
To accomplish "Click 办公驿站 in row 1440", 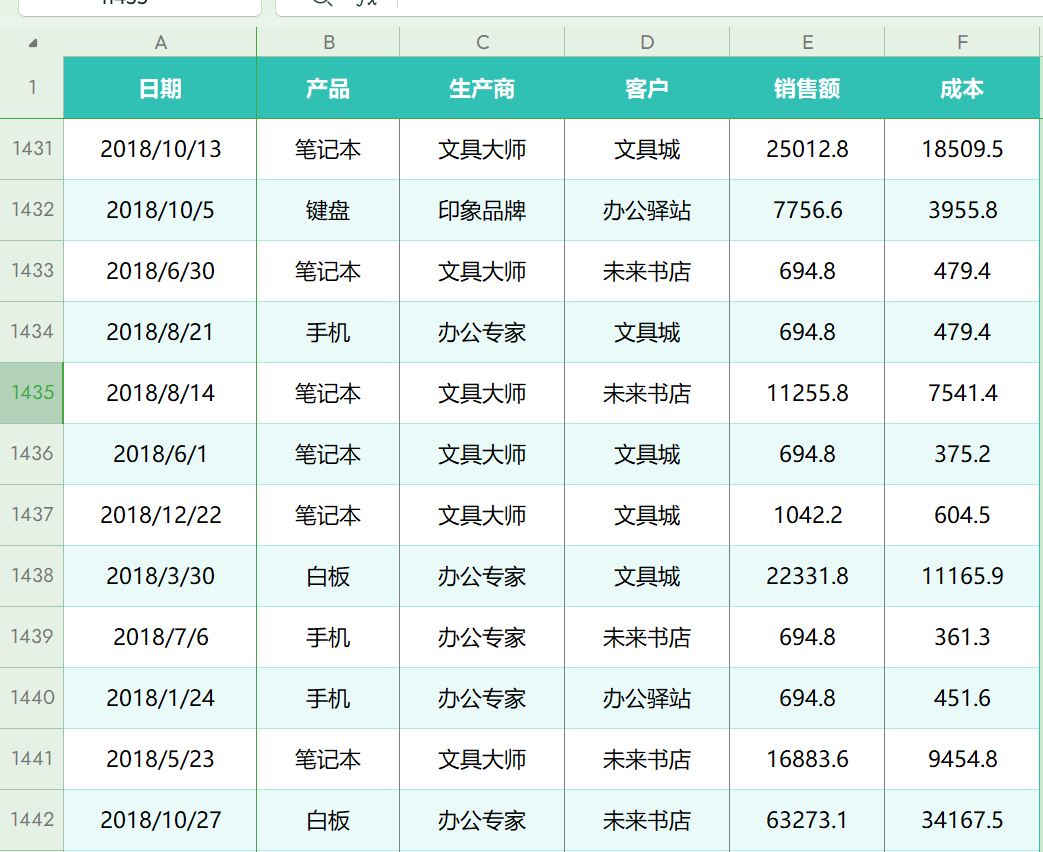I will pos(647,698).
